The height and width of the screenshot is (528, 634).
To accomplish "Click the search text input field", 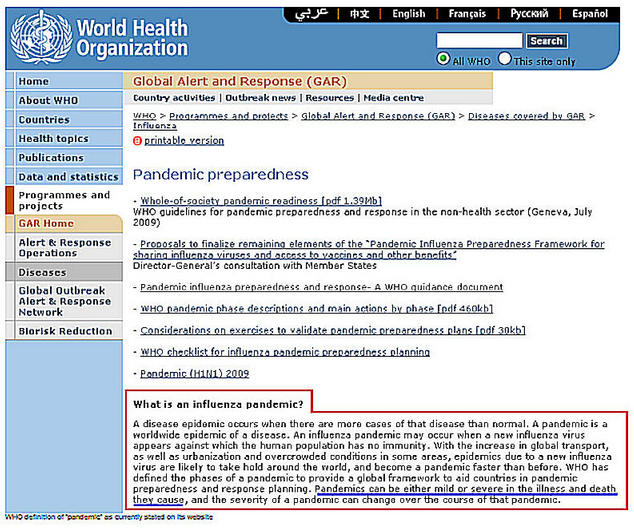I will 479,41.
